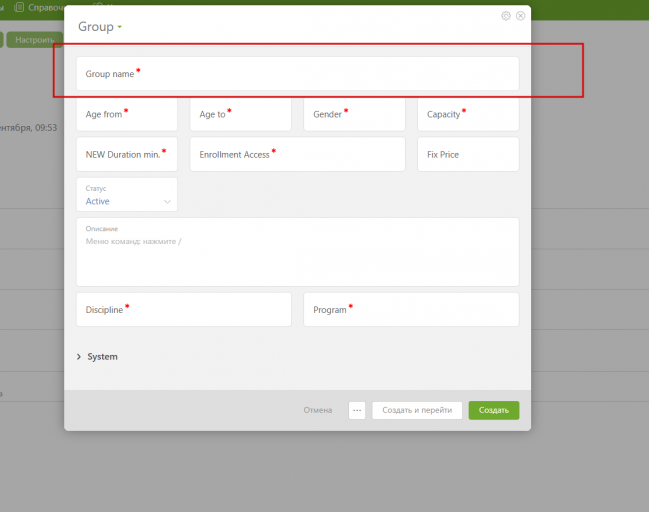Click the Fix Price field
This screenshot has width=649, height=512.
tap(468, 154)
